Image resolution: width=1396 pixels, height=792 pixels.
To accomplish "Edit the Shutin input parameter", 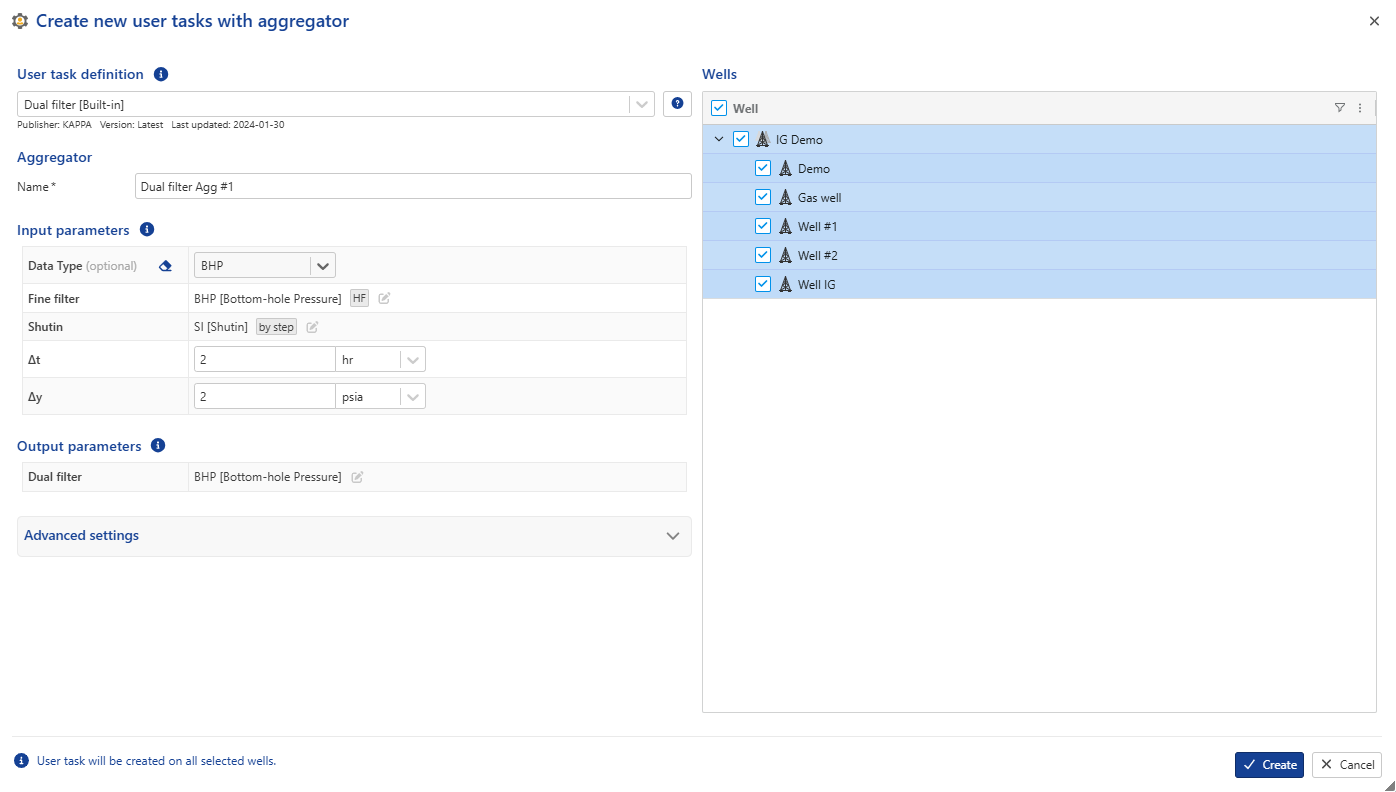I will (x=311, y=326).
